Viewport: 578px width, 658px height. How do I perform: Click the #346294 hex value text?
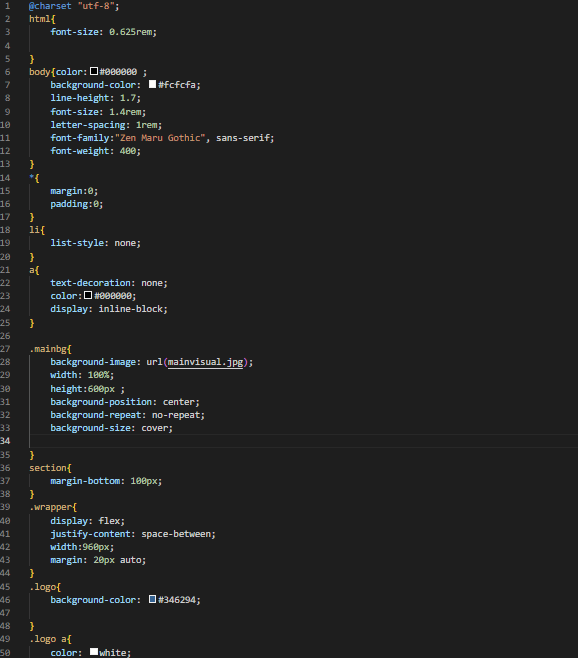click(177, 600)
